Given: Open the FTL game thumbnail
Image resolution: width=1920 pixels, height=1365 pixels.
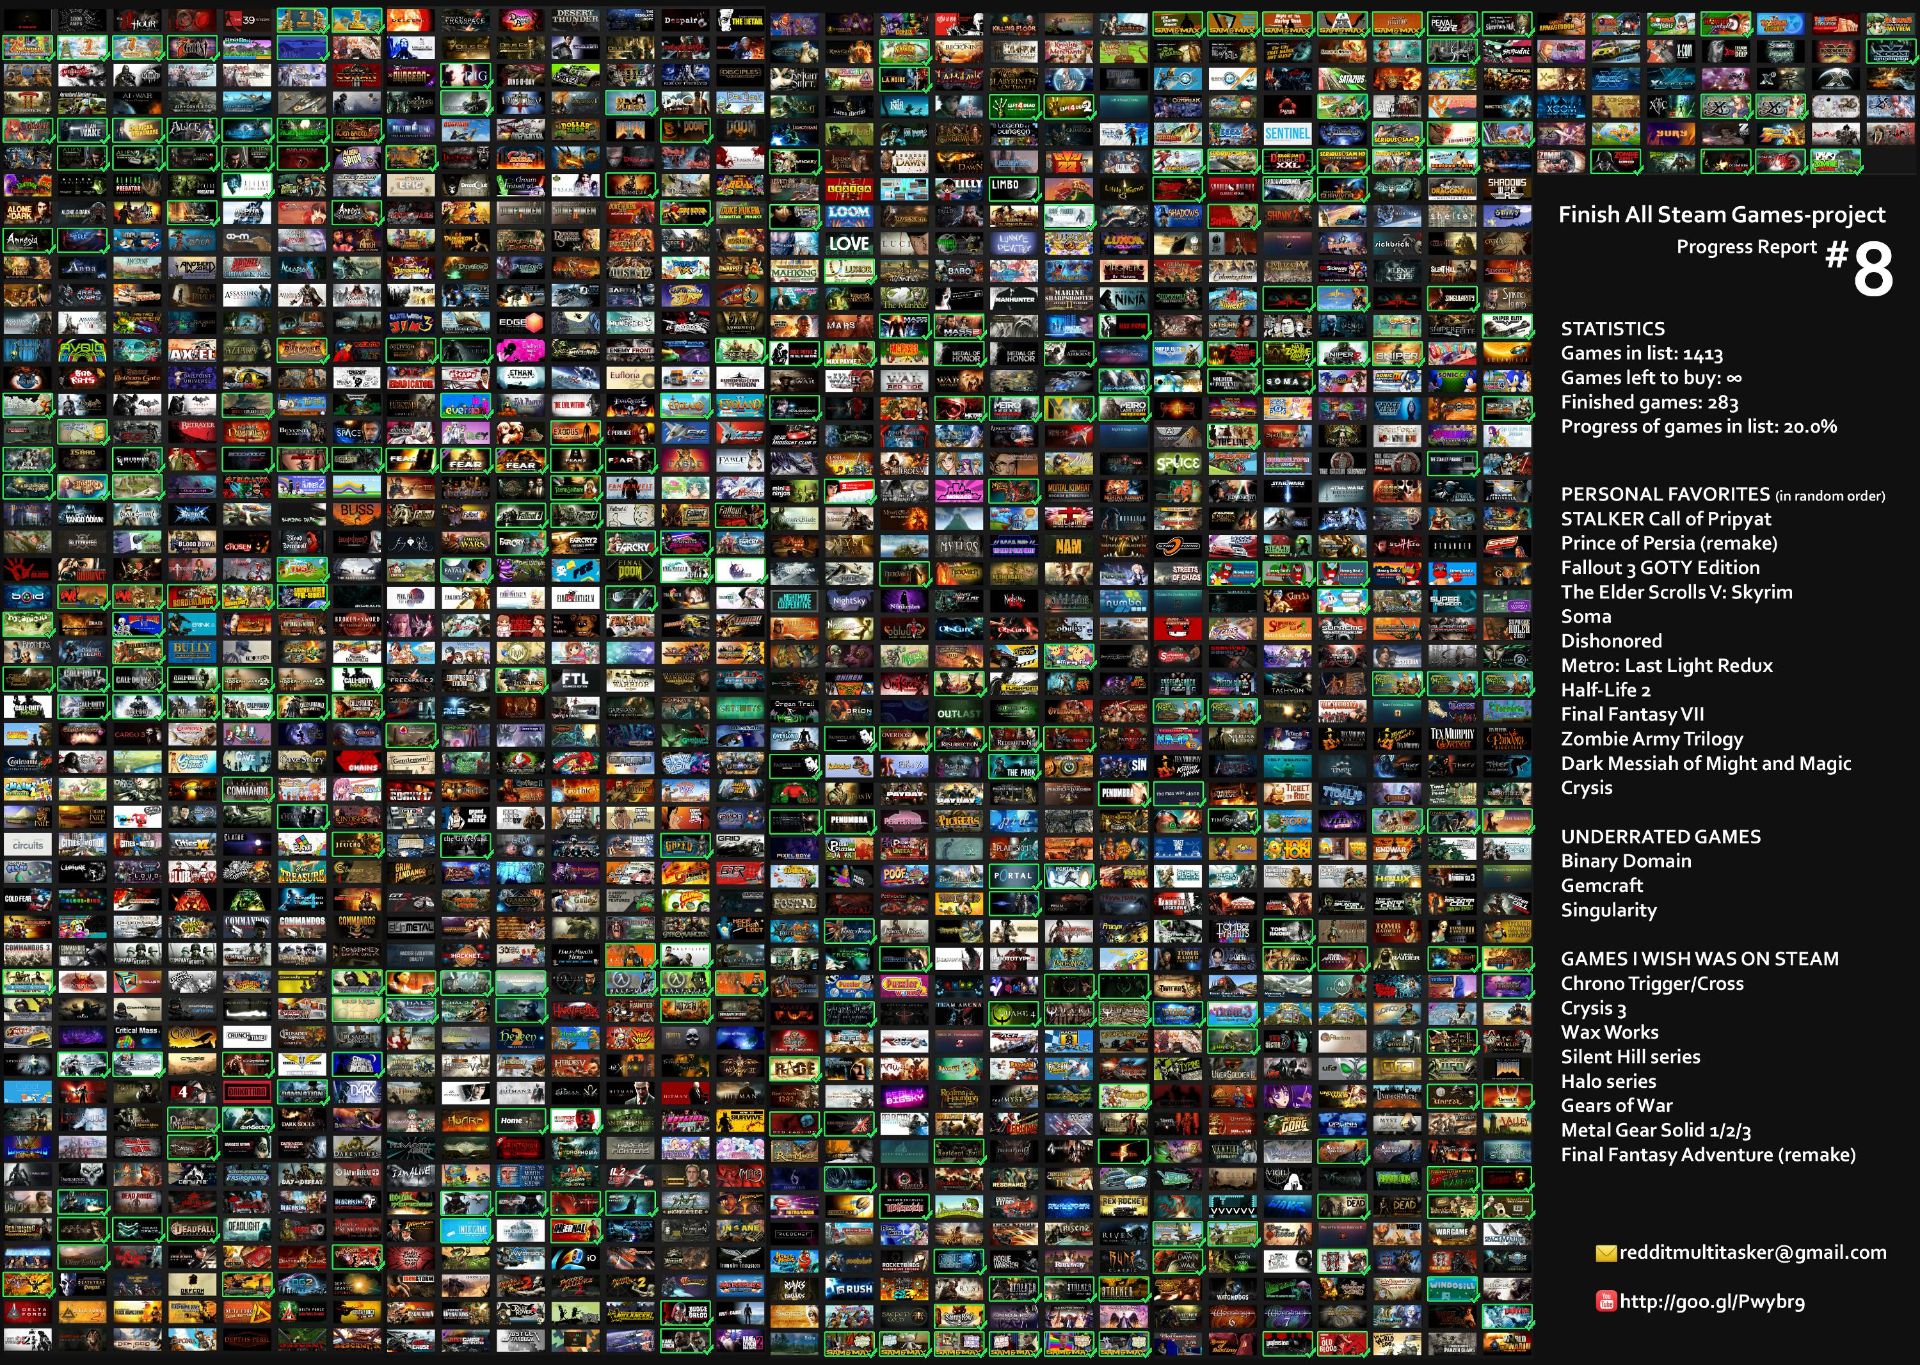Looking at the screenshot, I should point(575,679).
